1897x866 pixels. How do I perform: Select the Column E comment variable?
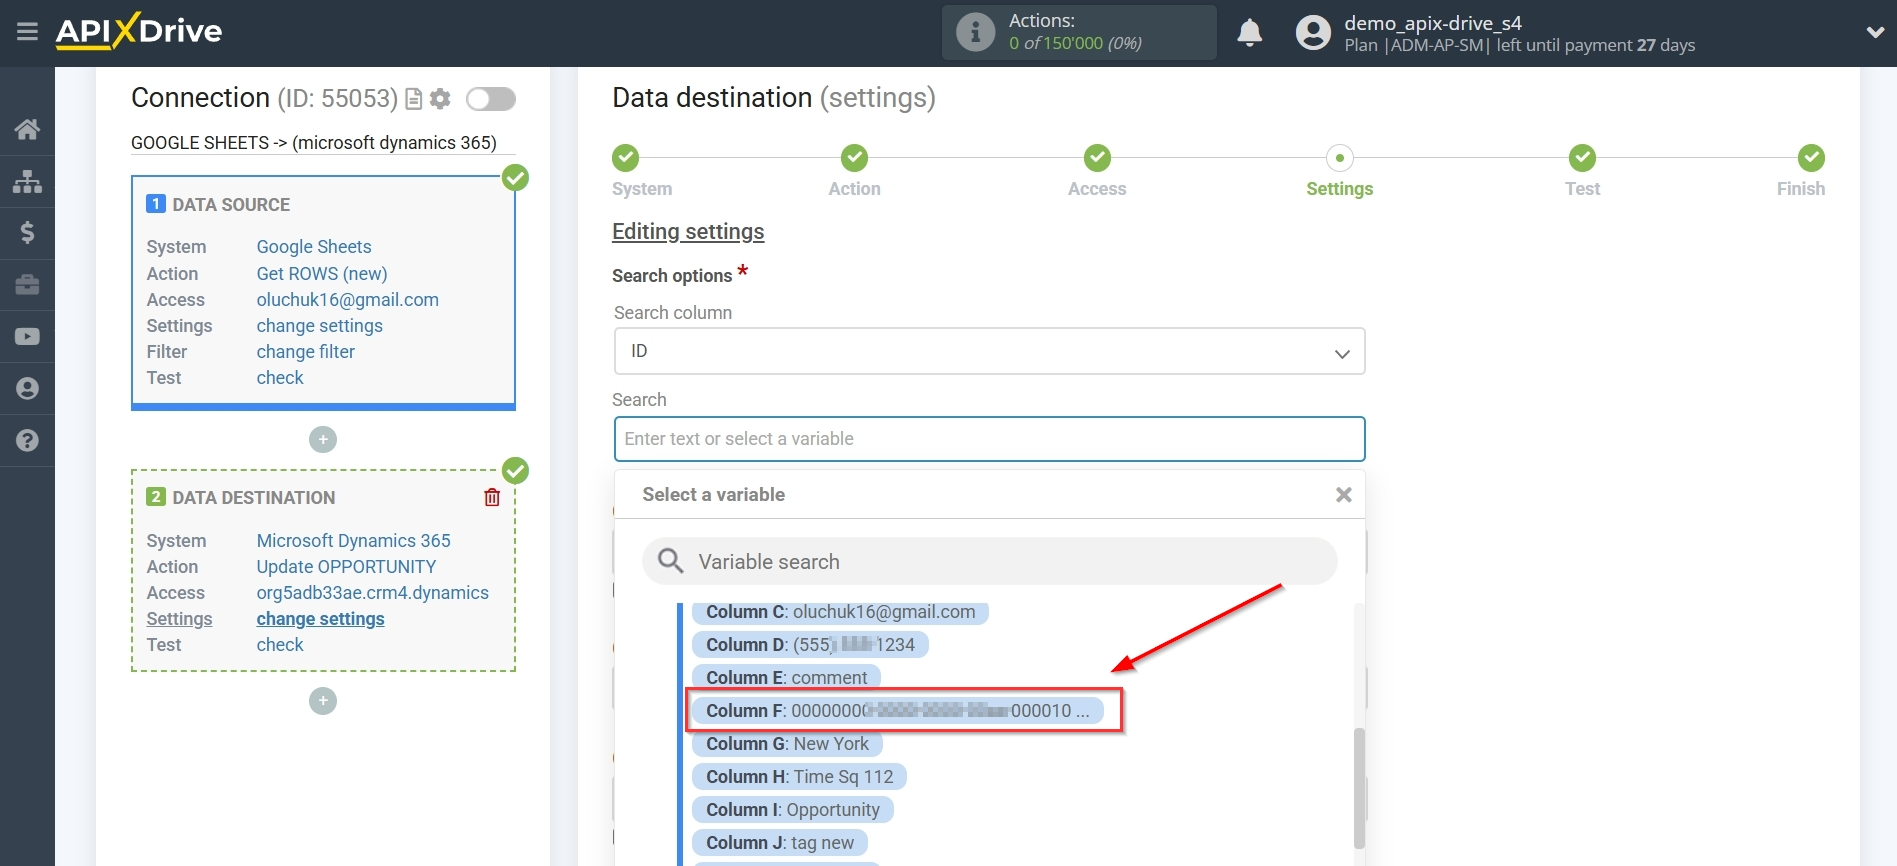pyautogui.click(x=786, y=678)
